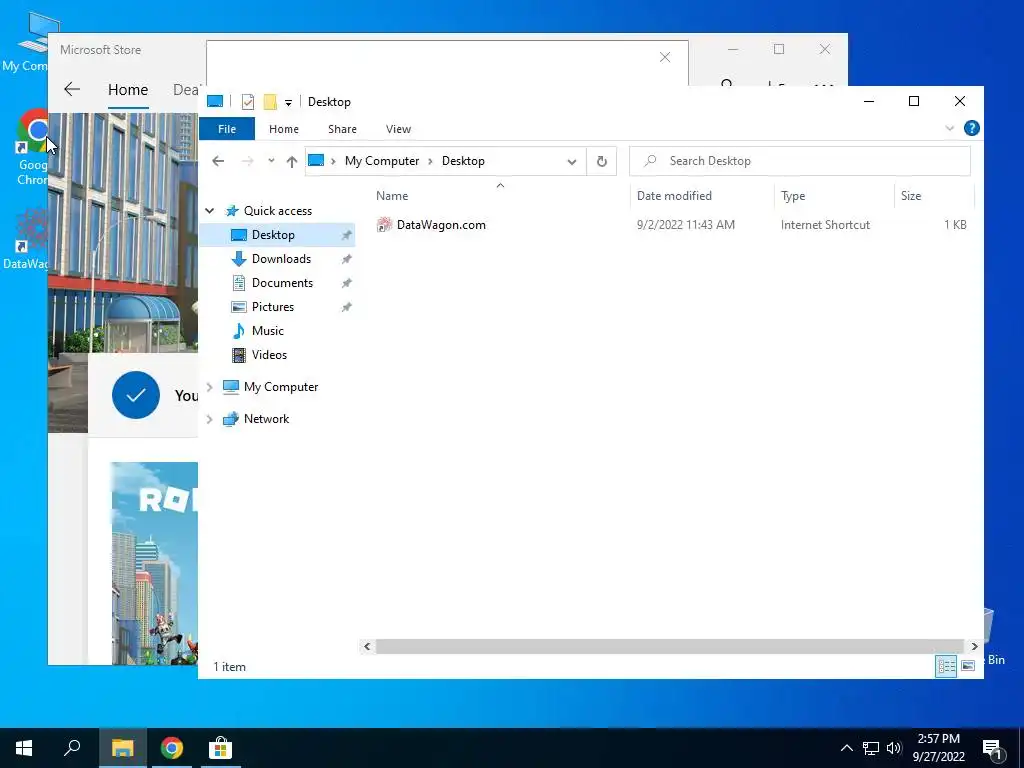The image size is (1024, 768).
Task: Open the Windows Start menu
Action: tap(24, 748)
